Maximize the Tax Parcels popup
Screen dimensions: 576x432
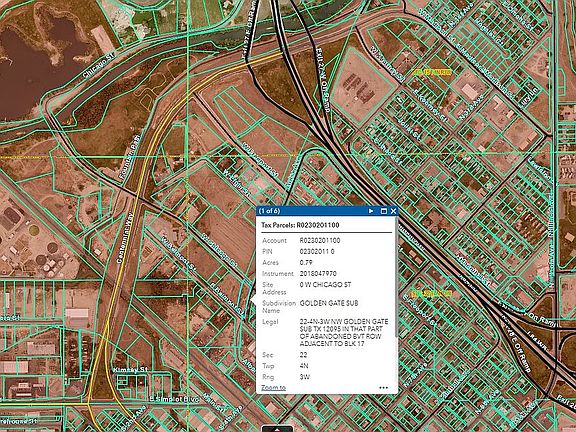[x=384, y=211]
